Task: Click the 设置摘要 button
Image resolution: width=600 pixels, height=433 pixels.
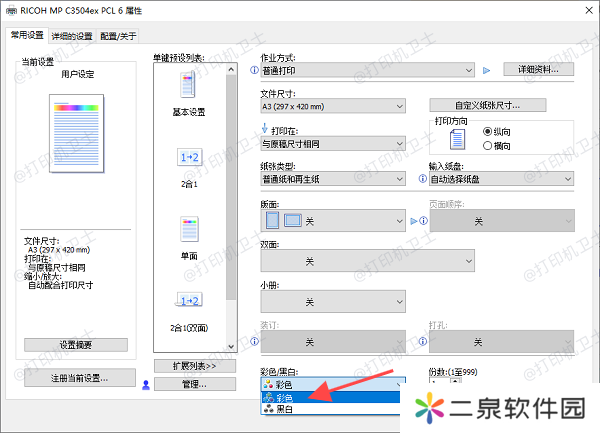Action: tap(76, 345)
